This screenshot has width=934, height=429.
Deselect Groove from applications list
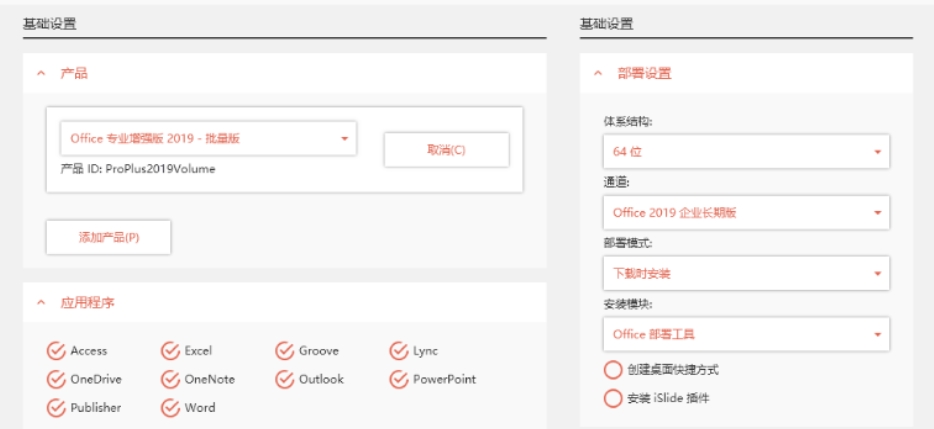[x=284, y=351]
